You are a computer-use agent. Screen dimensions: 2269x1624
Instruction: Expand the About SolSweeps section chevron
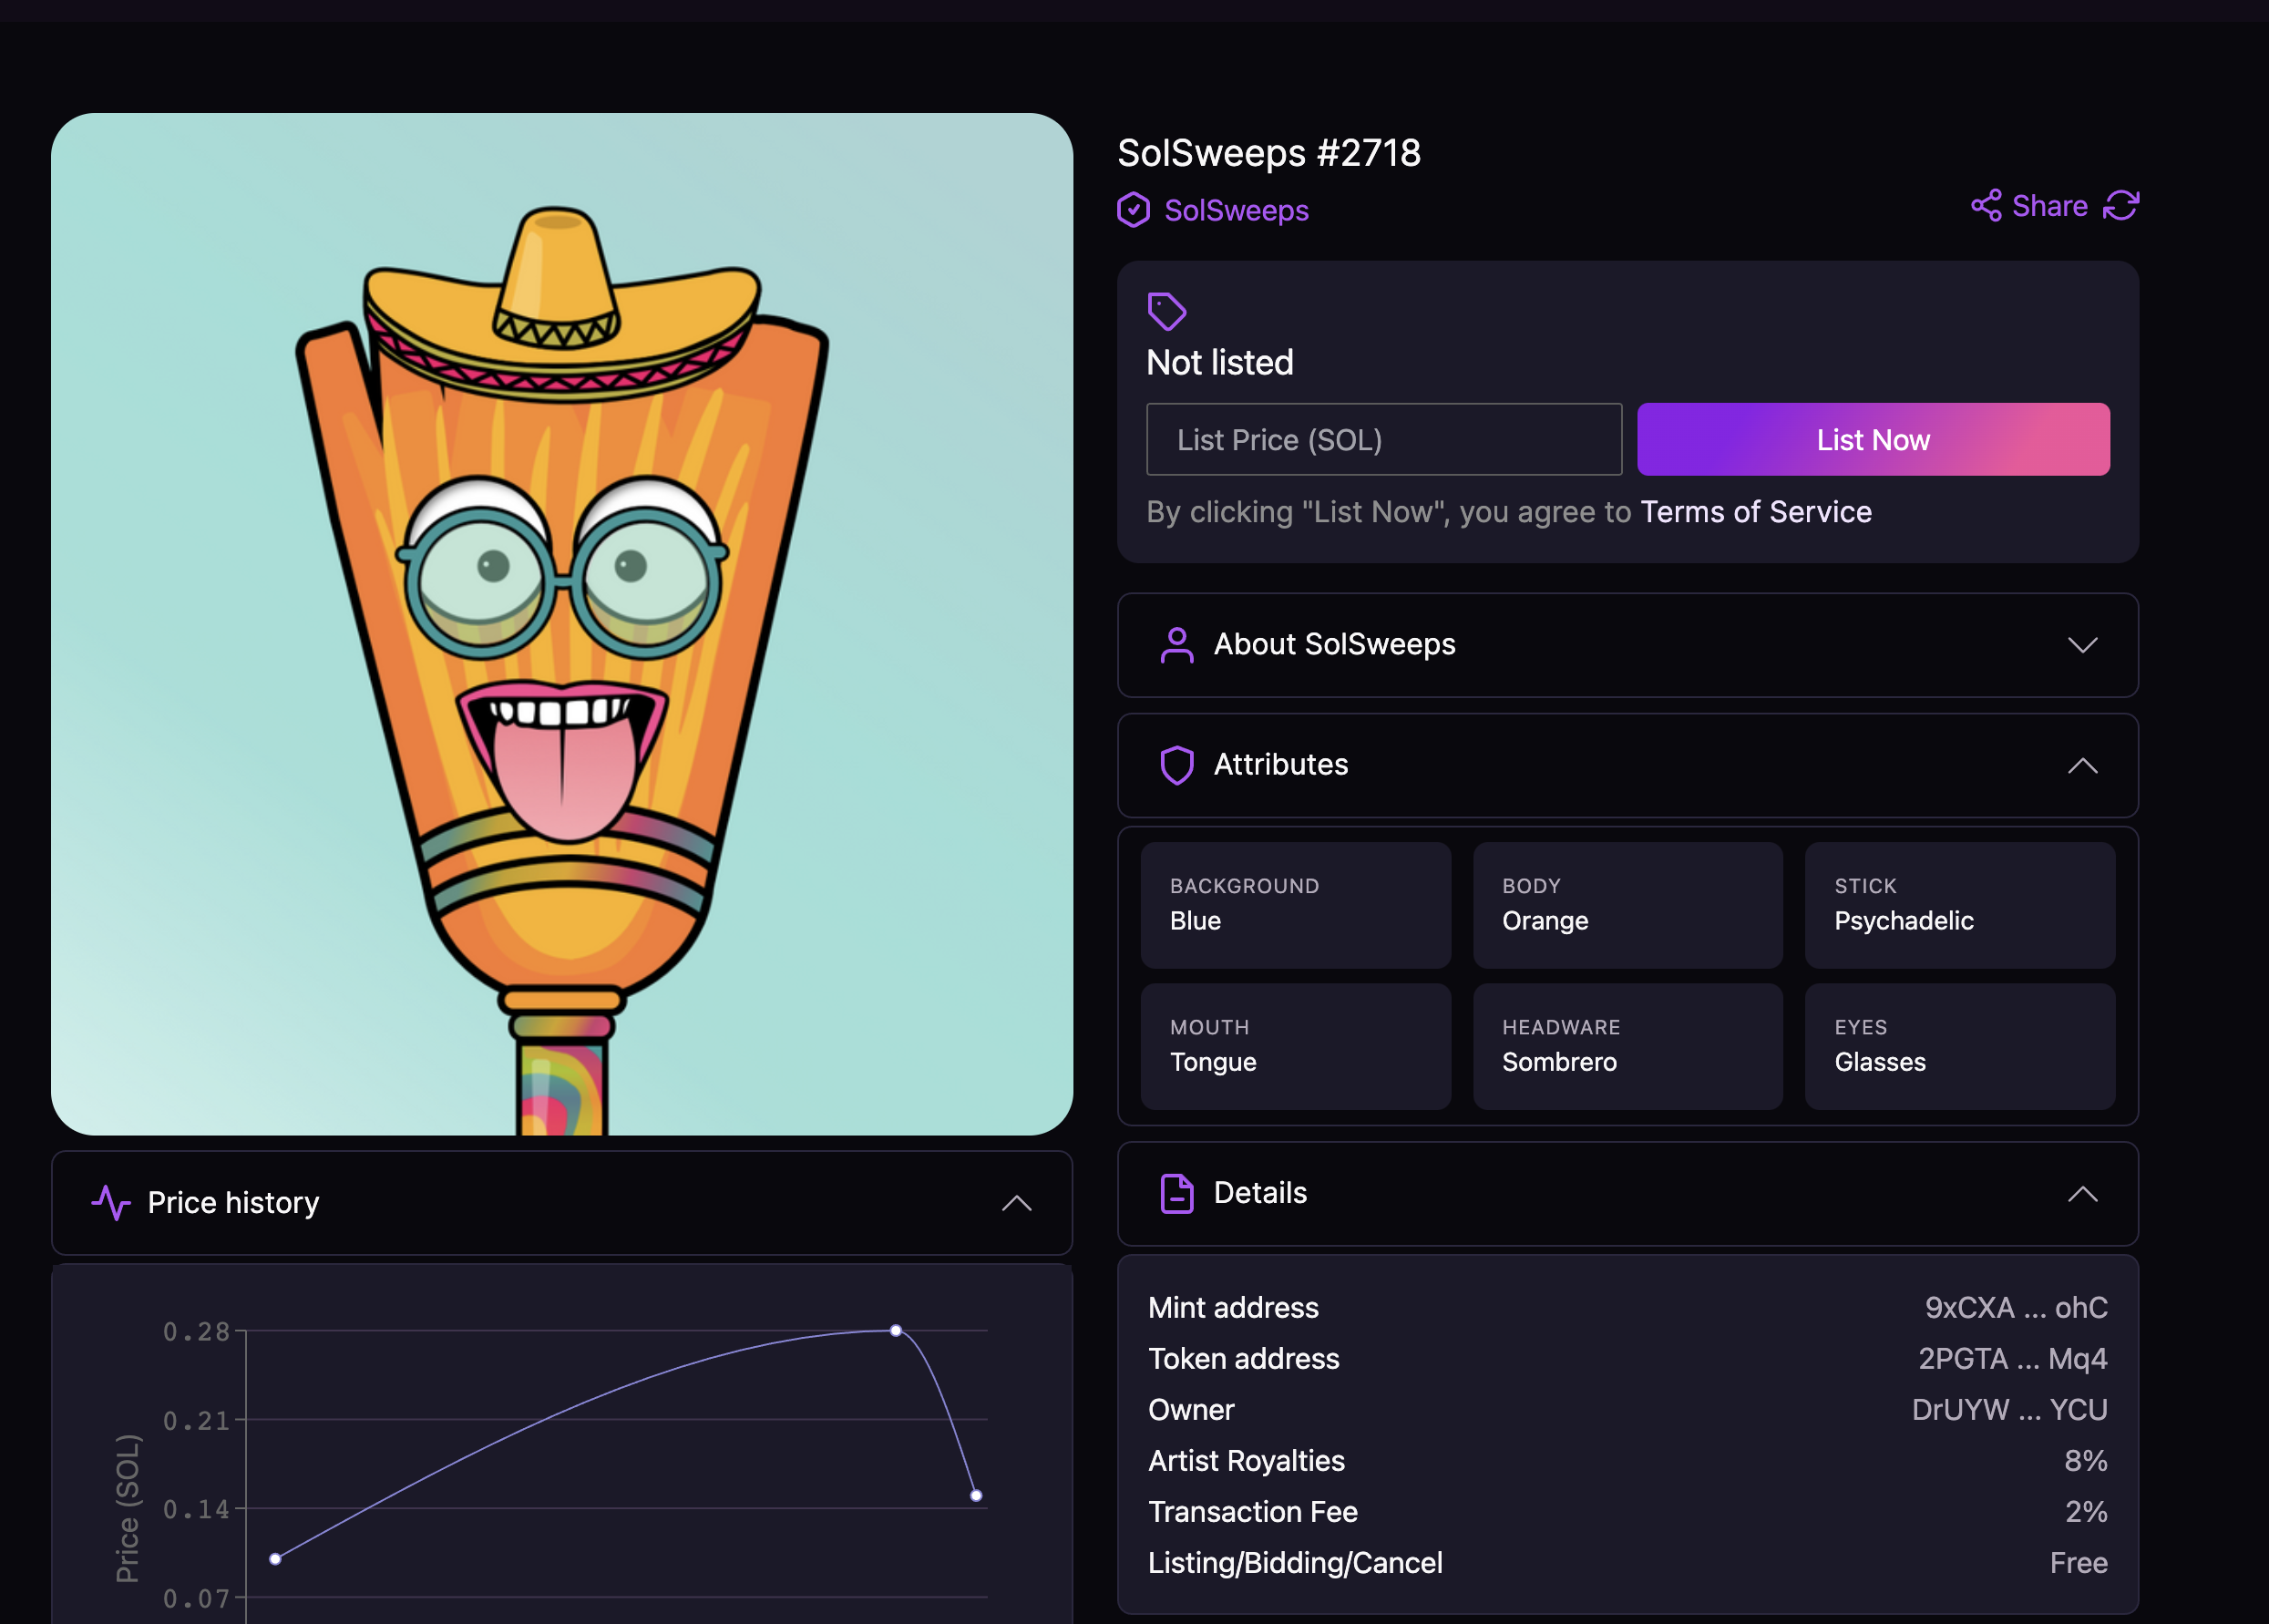(x=2082, y=645)
